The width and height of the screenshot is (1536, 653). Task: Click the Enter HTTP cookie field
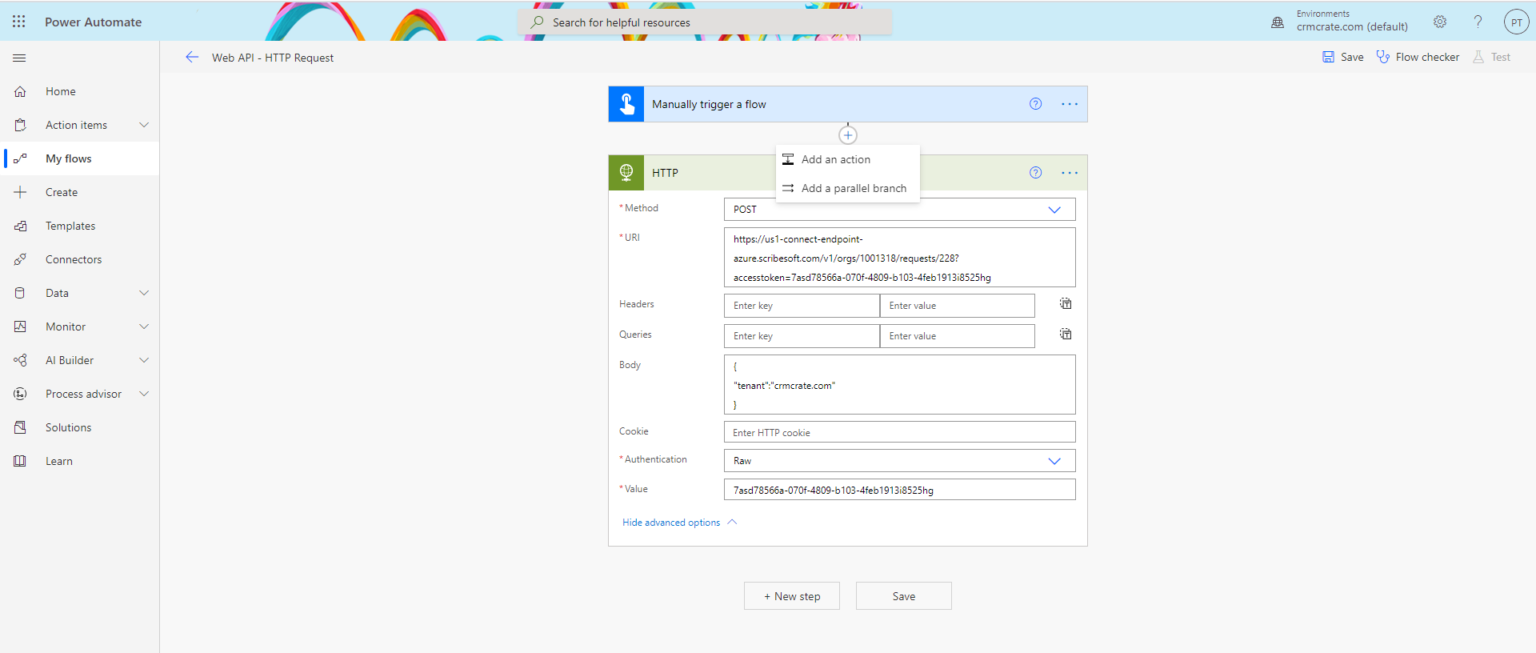point(899,431)
